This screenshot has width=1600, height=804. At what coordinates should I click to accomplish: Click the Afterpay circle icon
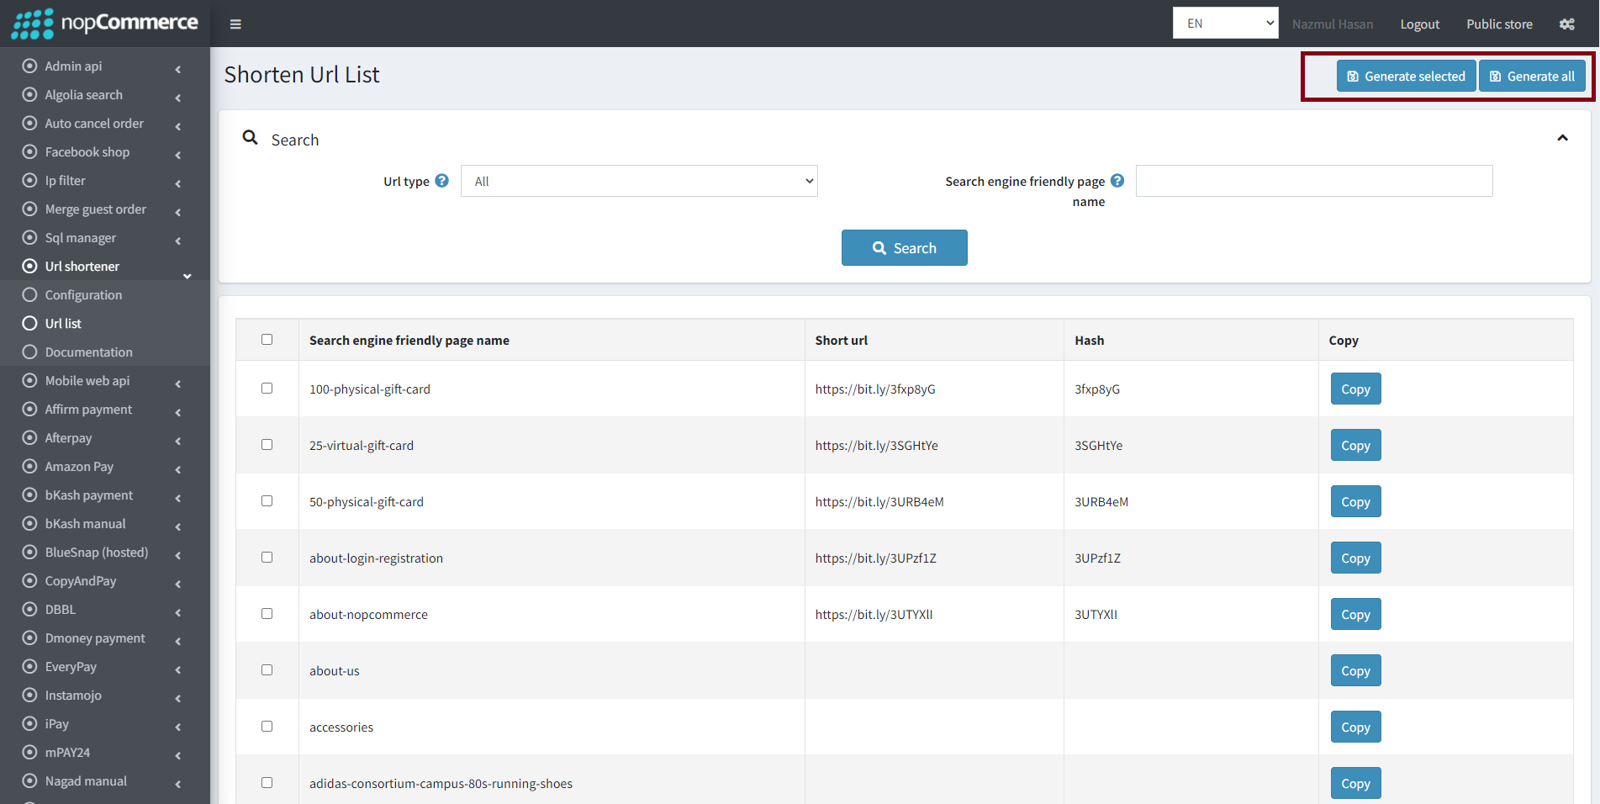tap(30, 438)
